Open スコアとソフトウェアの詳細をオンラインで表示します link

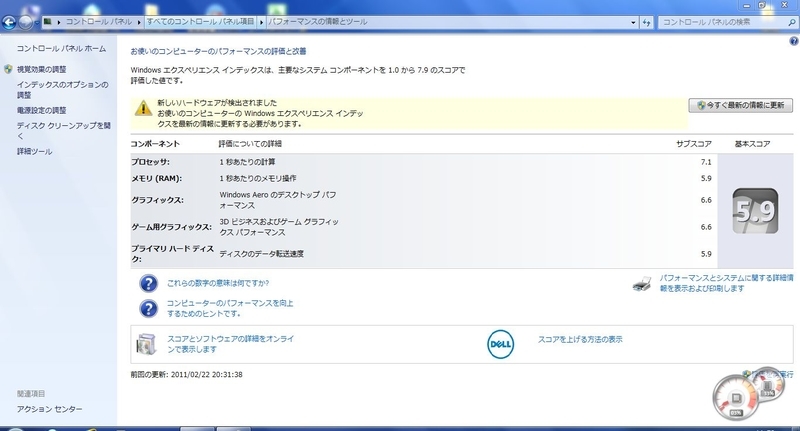point(231,344)
